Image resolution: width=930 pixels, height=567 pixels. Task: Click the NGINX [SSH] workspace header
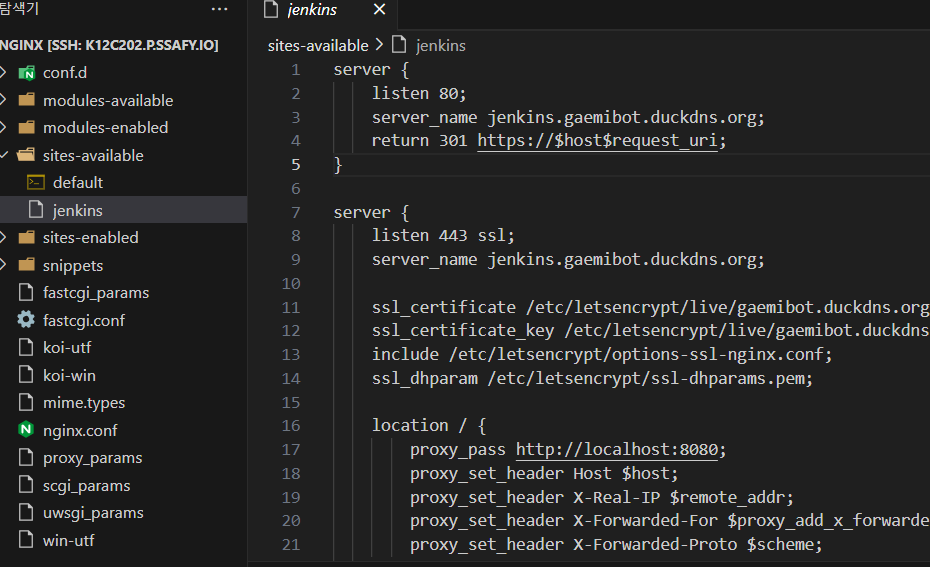click(x=109, y=45)
